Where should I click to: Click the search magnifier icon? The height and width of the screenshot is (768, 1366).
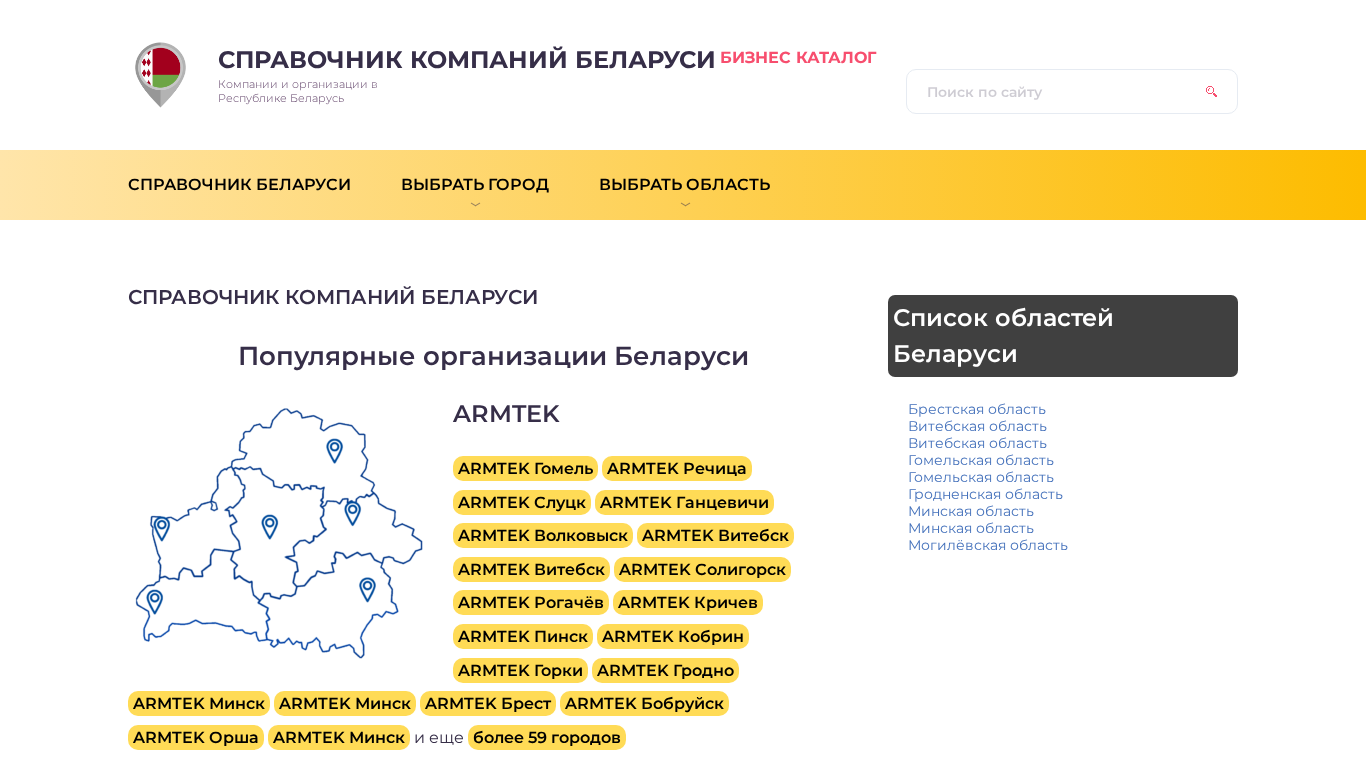(1211, 92)
